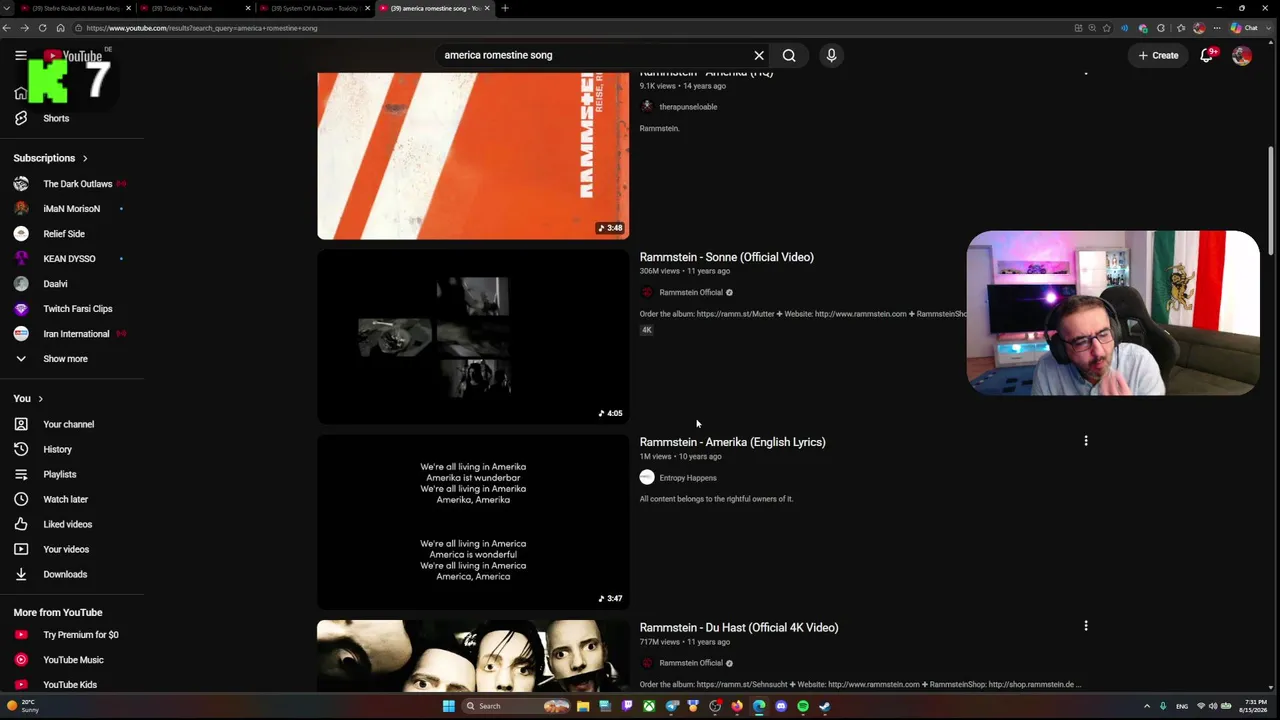Open Downloads in the sidebar

[x=65, y=574]
